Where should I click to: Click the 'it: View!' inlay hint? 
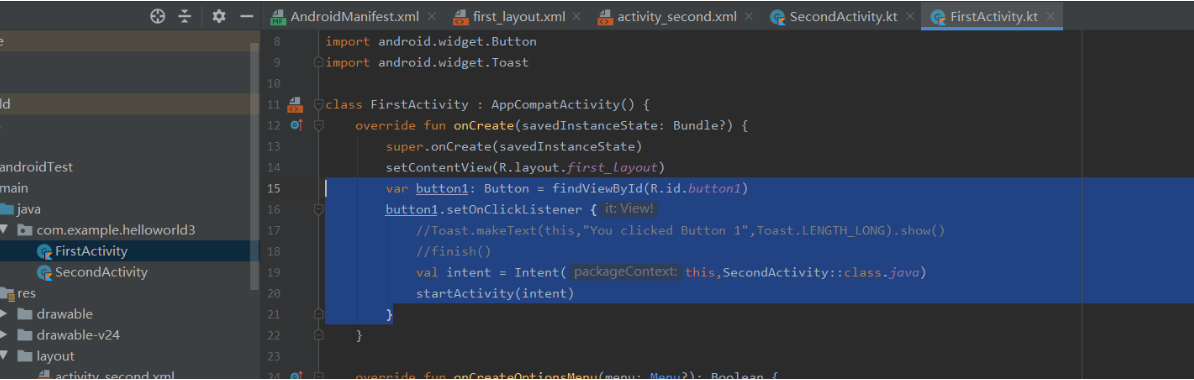pyautogui.click(x=627, y=209)
